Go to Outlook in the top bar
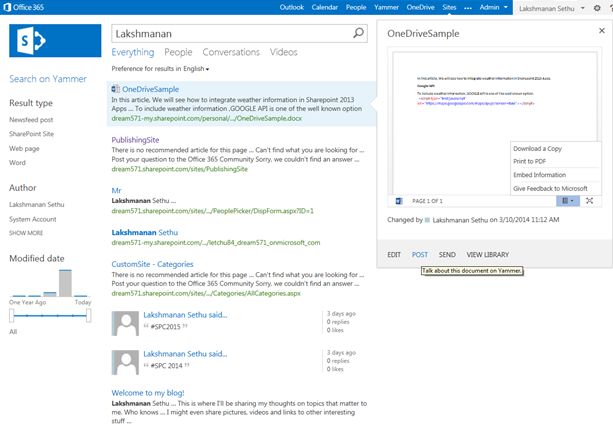613x424 pixels. click(x=292, y=7)
